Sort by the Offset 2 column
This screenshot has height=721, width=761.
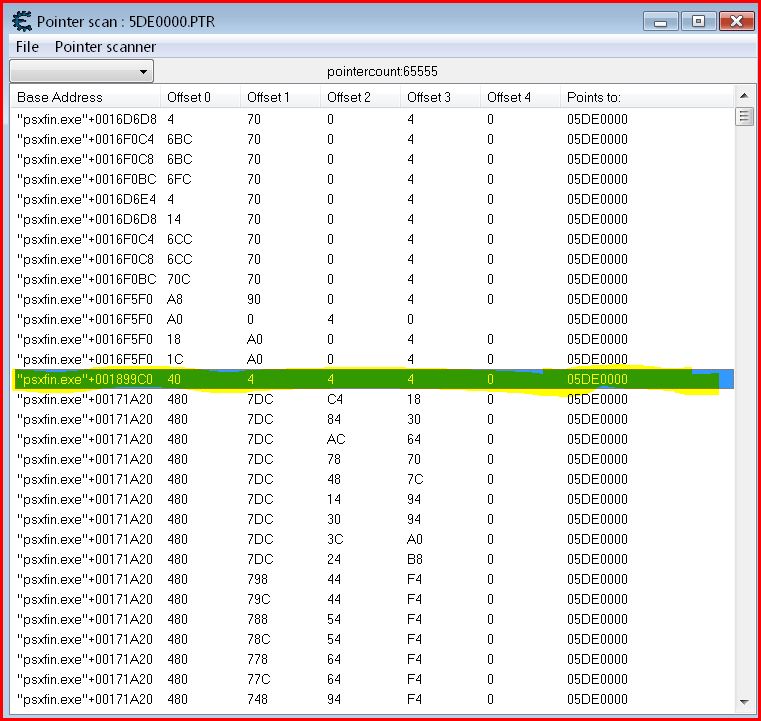(x=360, y=97)
